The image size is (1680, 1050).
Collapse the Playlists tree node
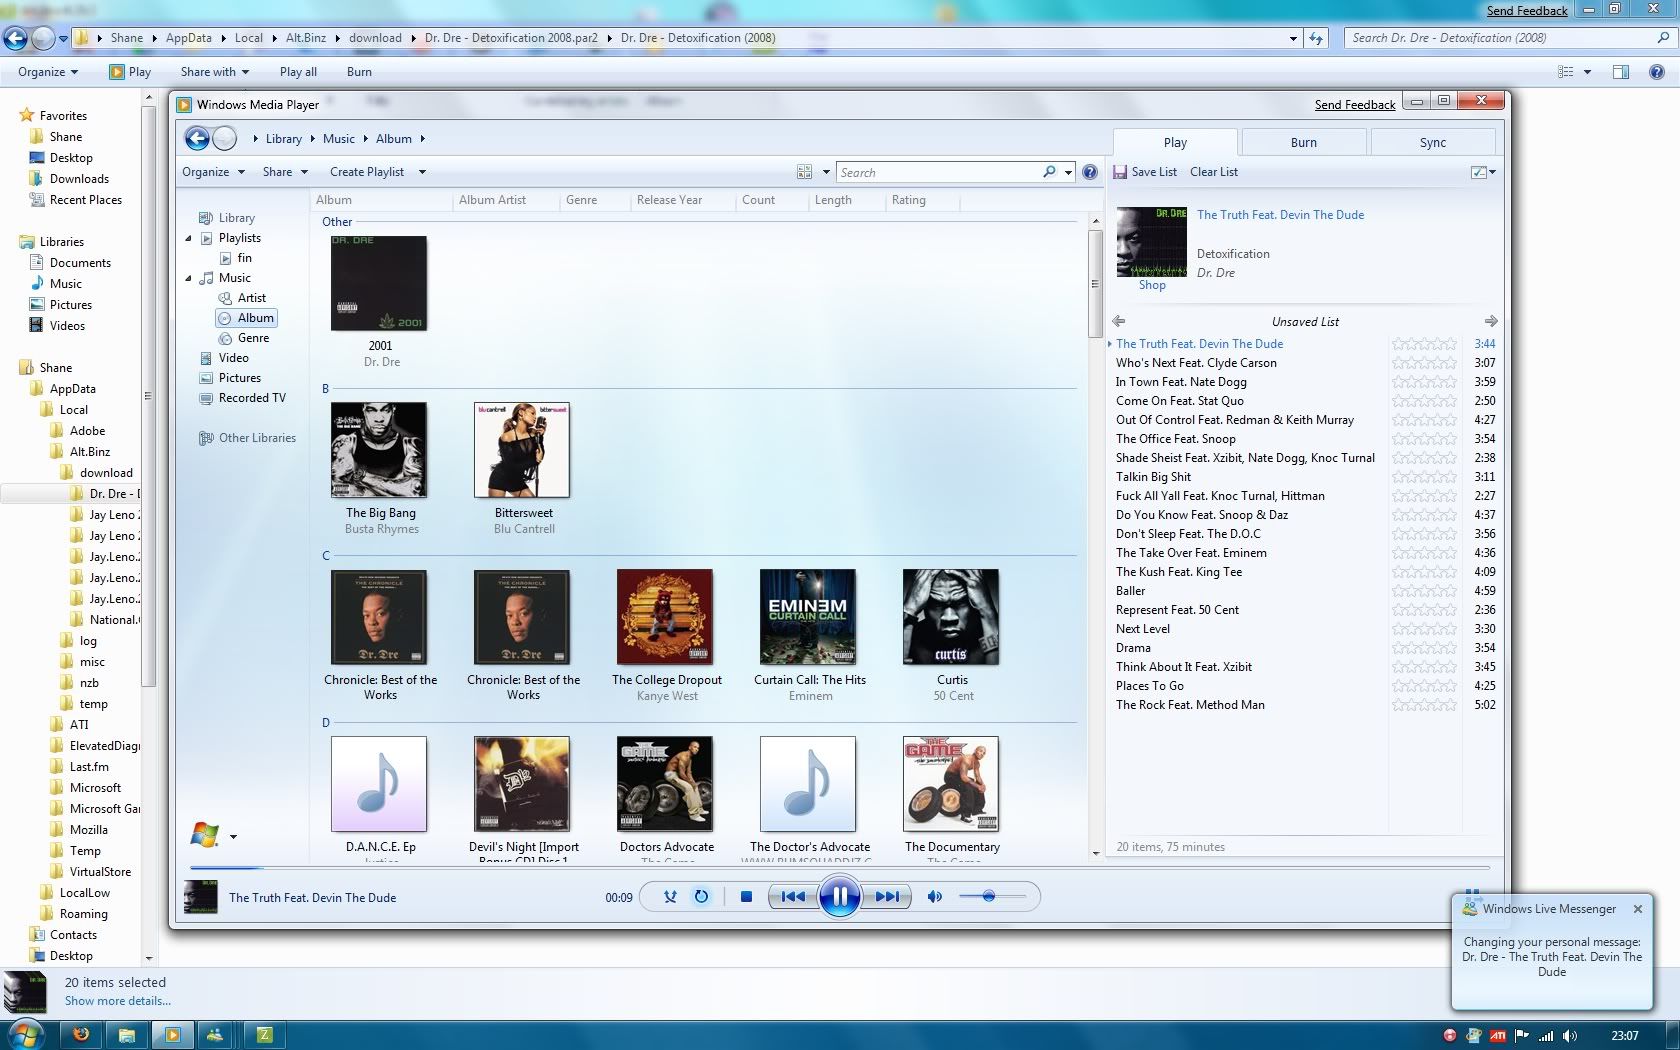coord(189,238)
